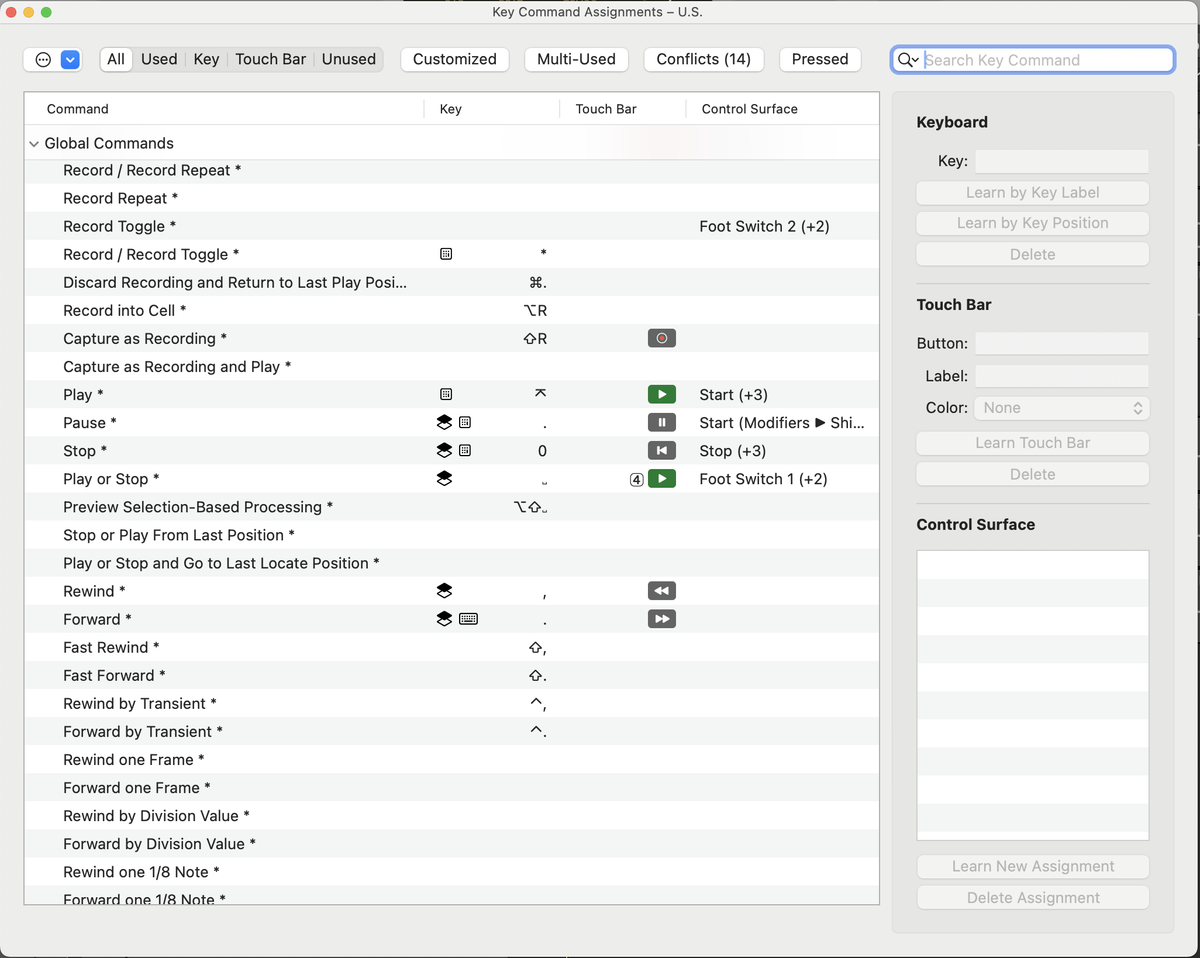Enable the Used filter
This screenshot has width=1200, height=958.
[159, 59]
